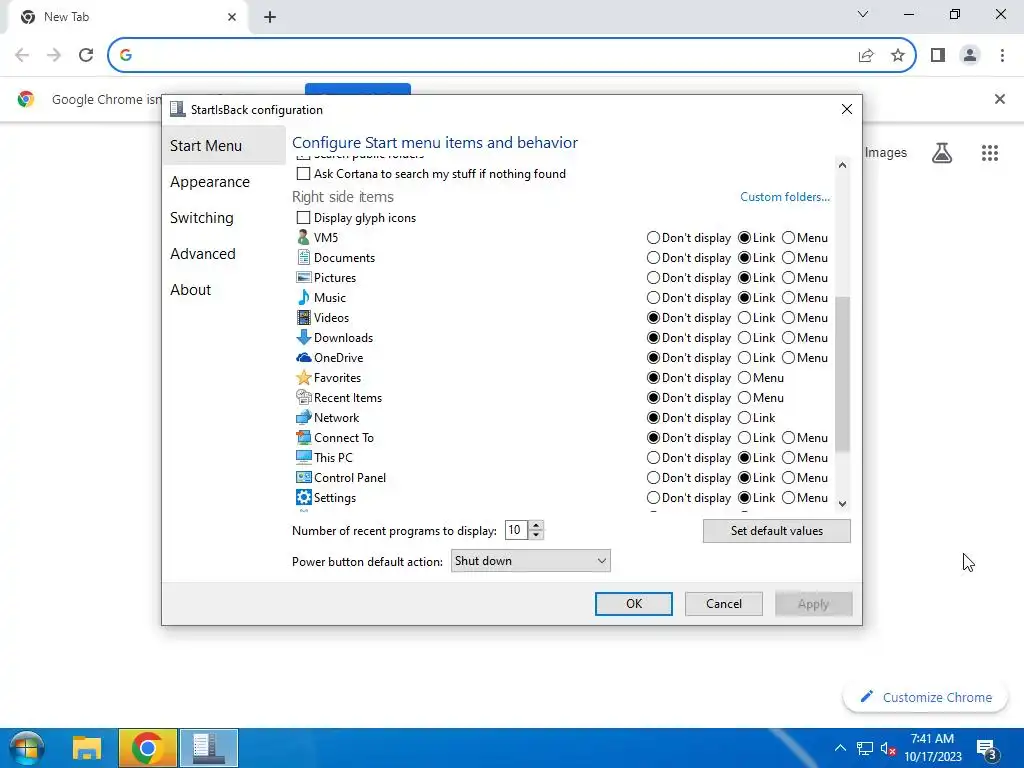The height and width of the screenshot is (768, 1024).
Task: Select the New Tab Chrome tab
Action: [x=128, y=17]
